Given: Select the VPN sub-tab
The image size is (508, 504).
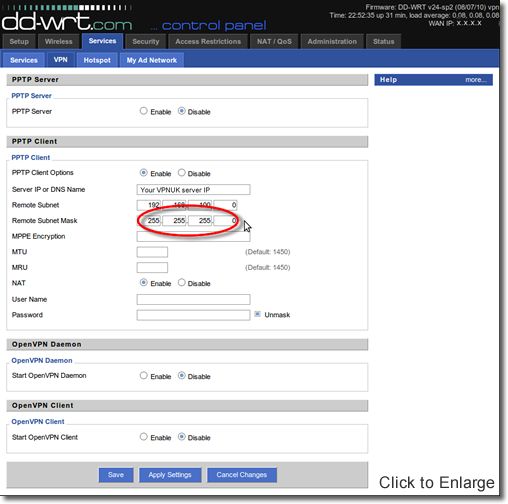Looking at the screenshot, I should coord(61,60).
